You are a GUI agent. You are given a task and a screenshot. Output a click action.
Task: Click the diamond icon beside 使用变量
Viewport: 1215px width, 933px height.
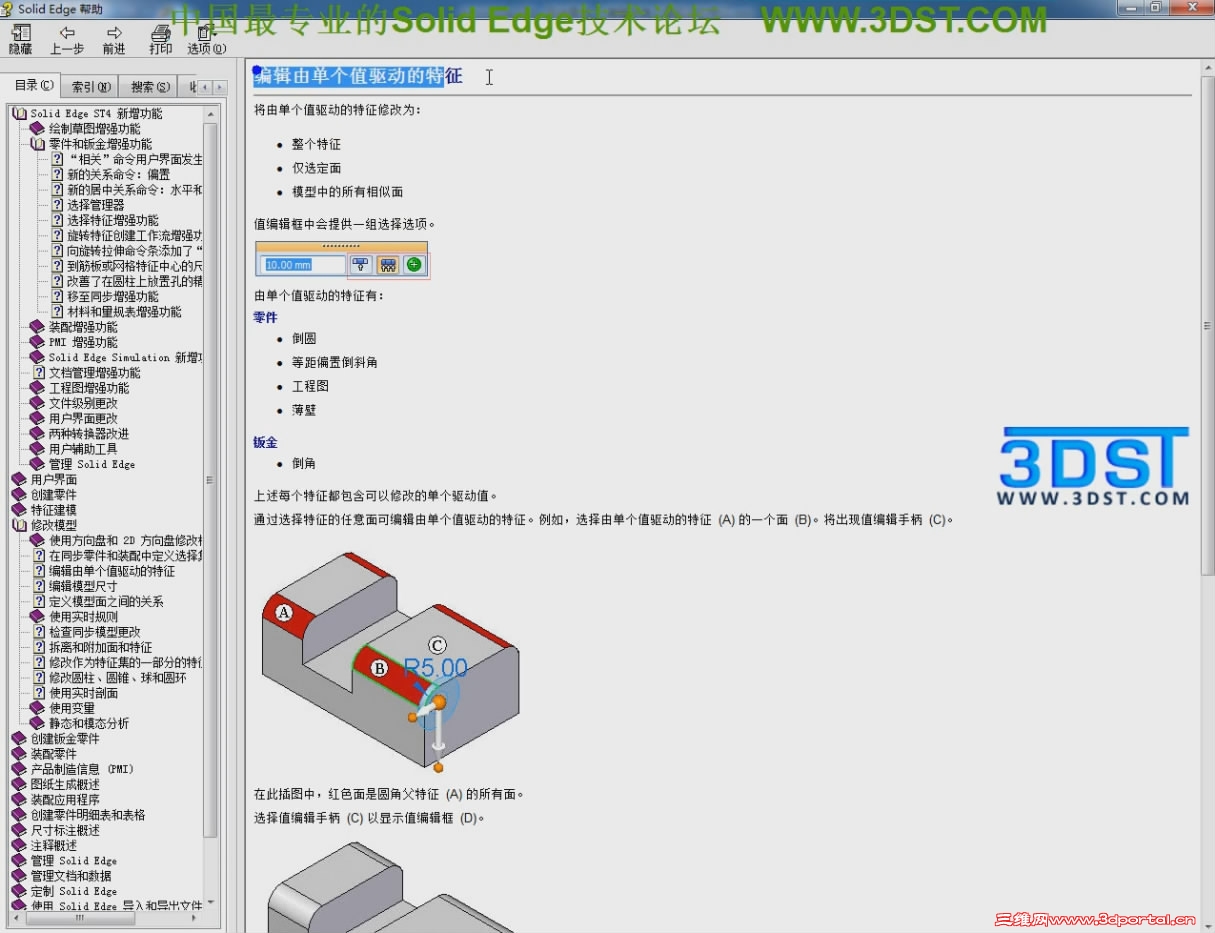coord(35,708)
